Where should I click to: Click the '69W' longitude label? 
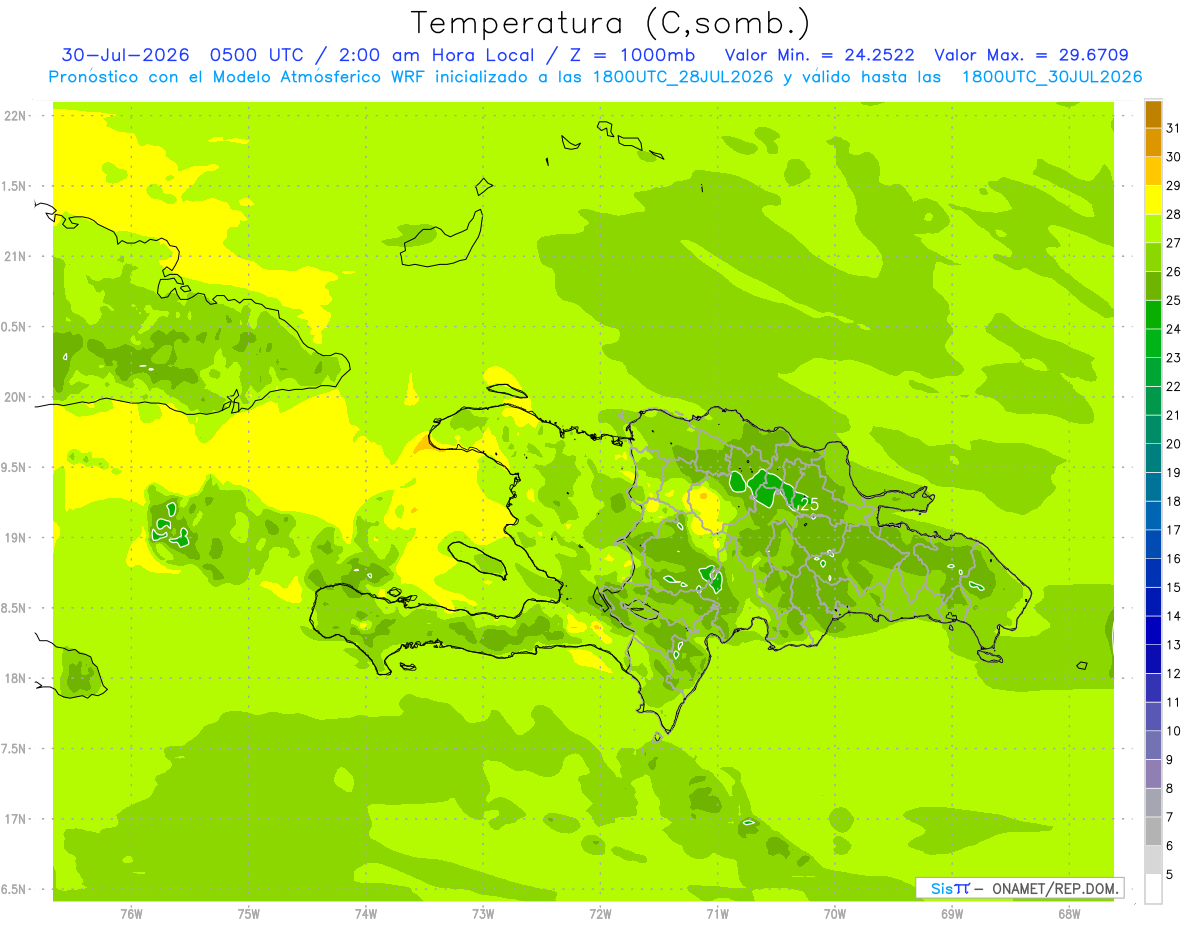(952, 913)
